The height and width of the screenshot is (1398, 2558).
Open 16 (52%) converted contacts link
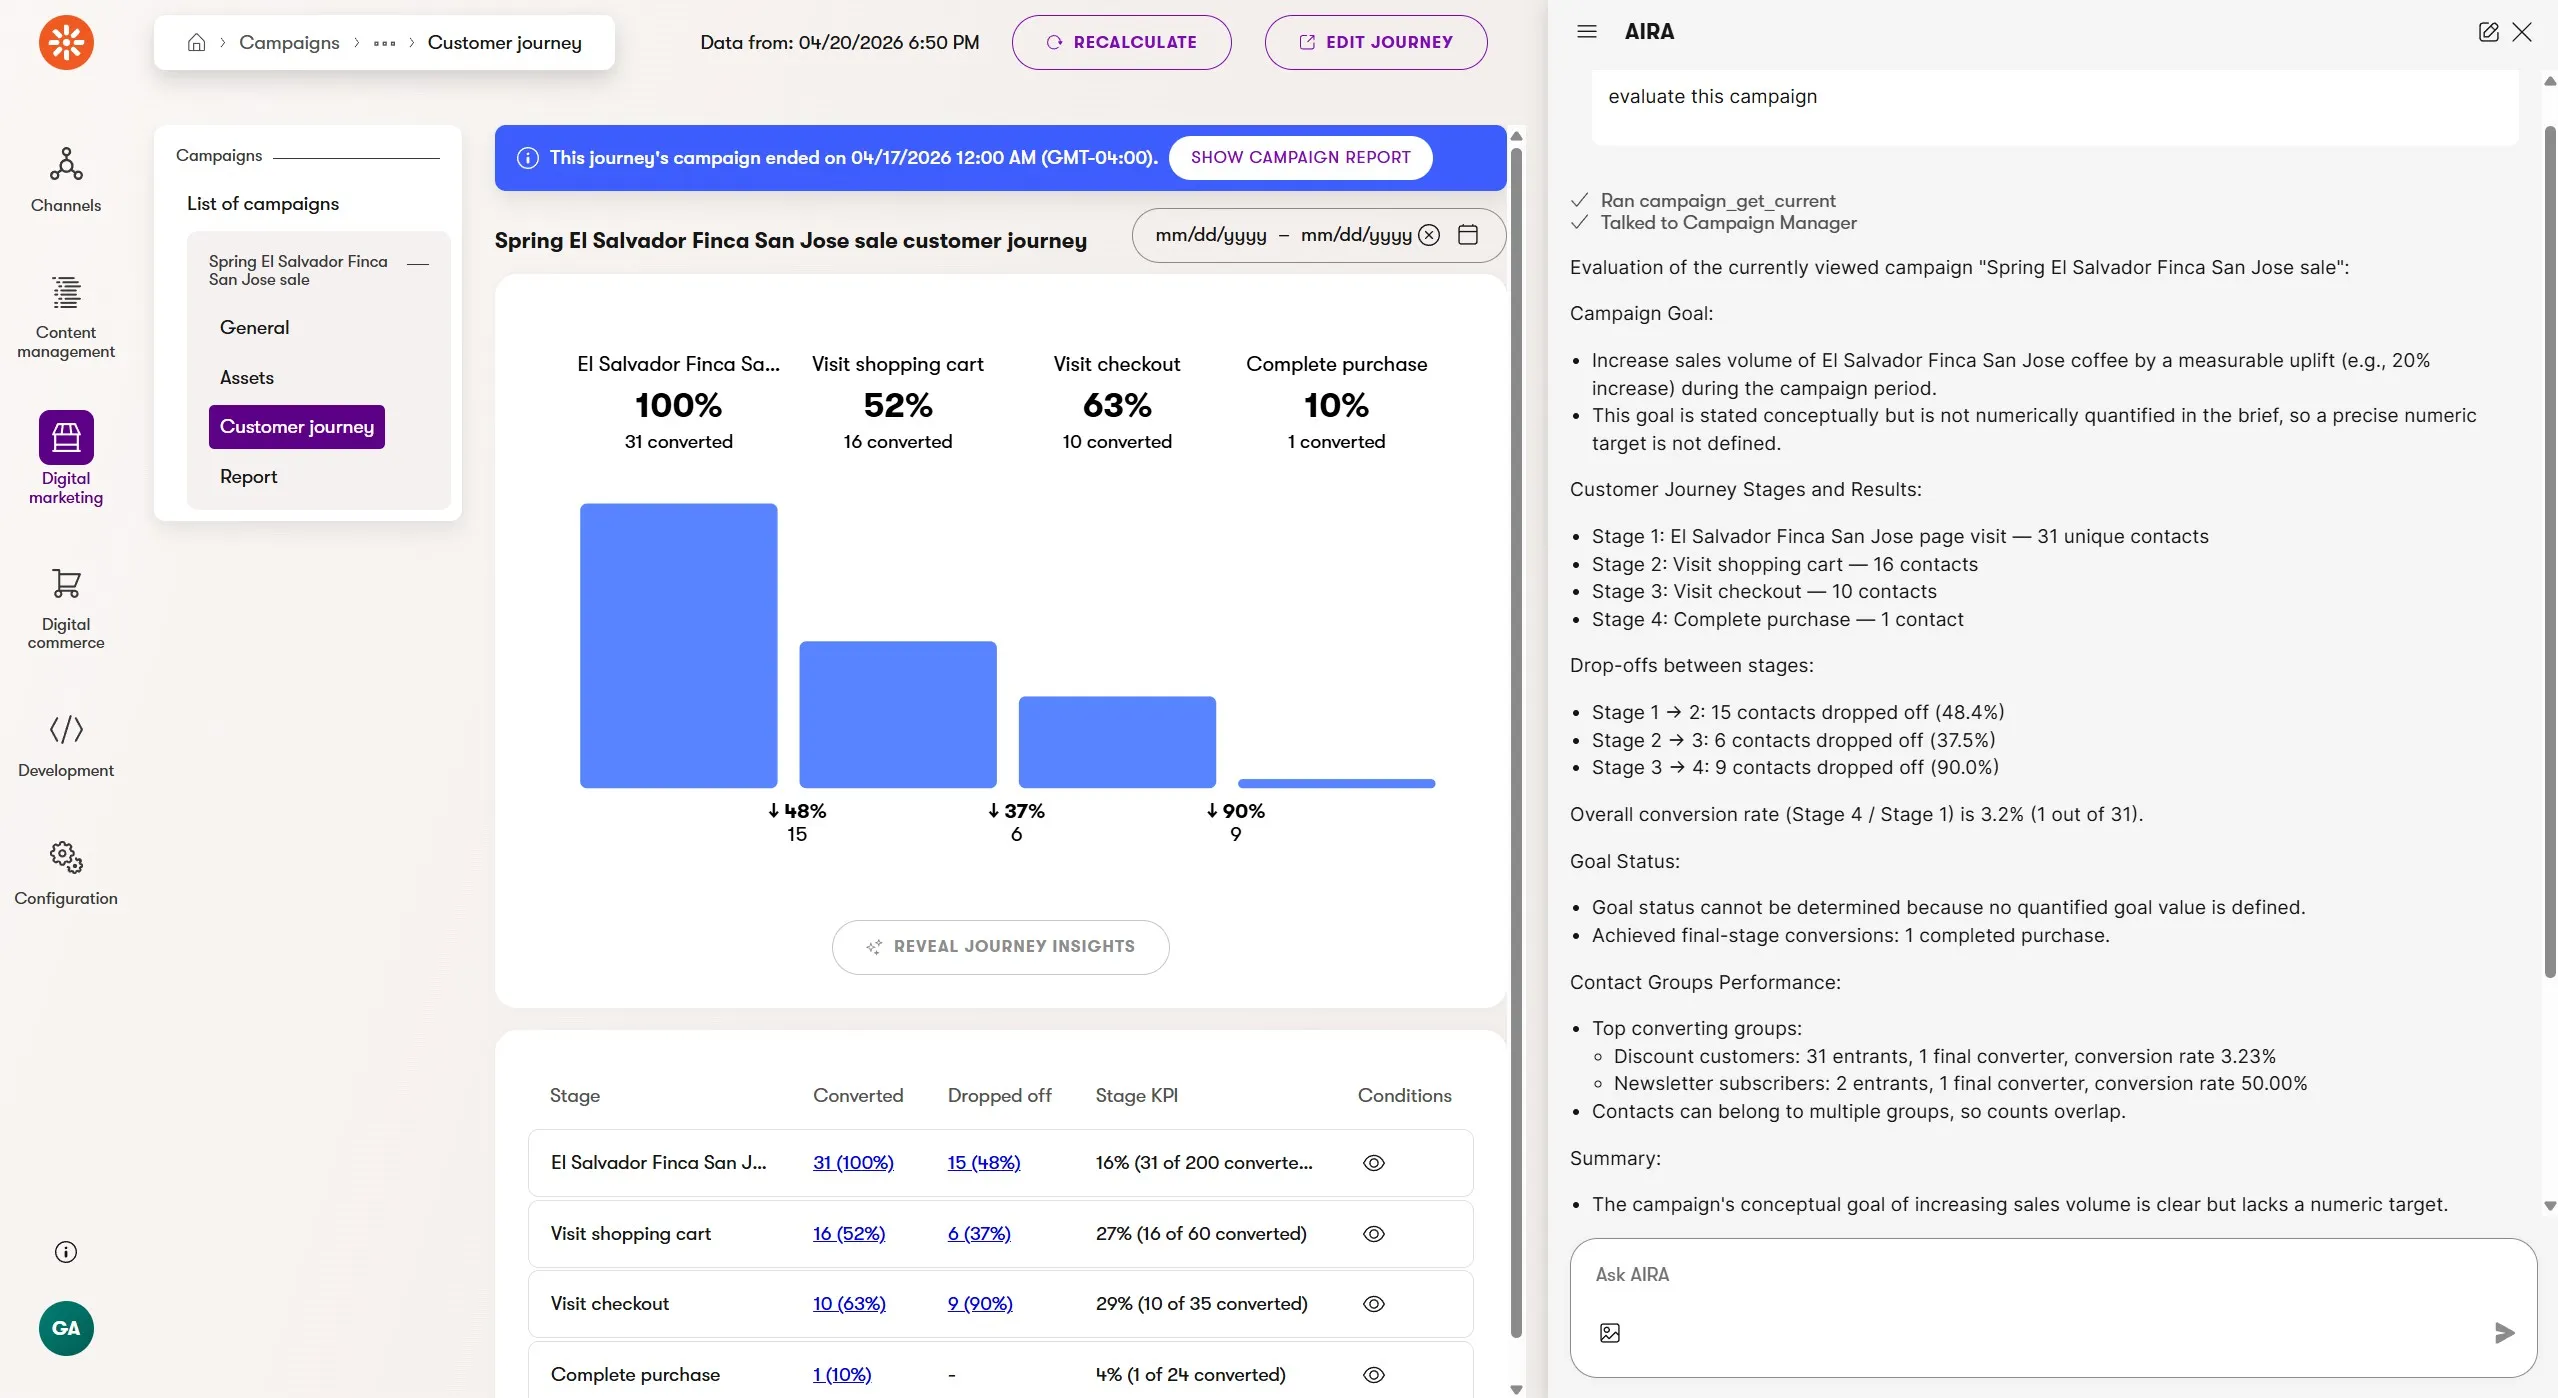849,1234
